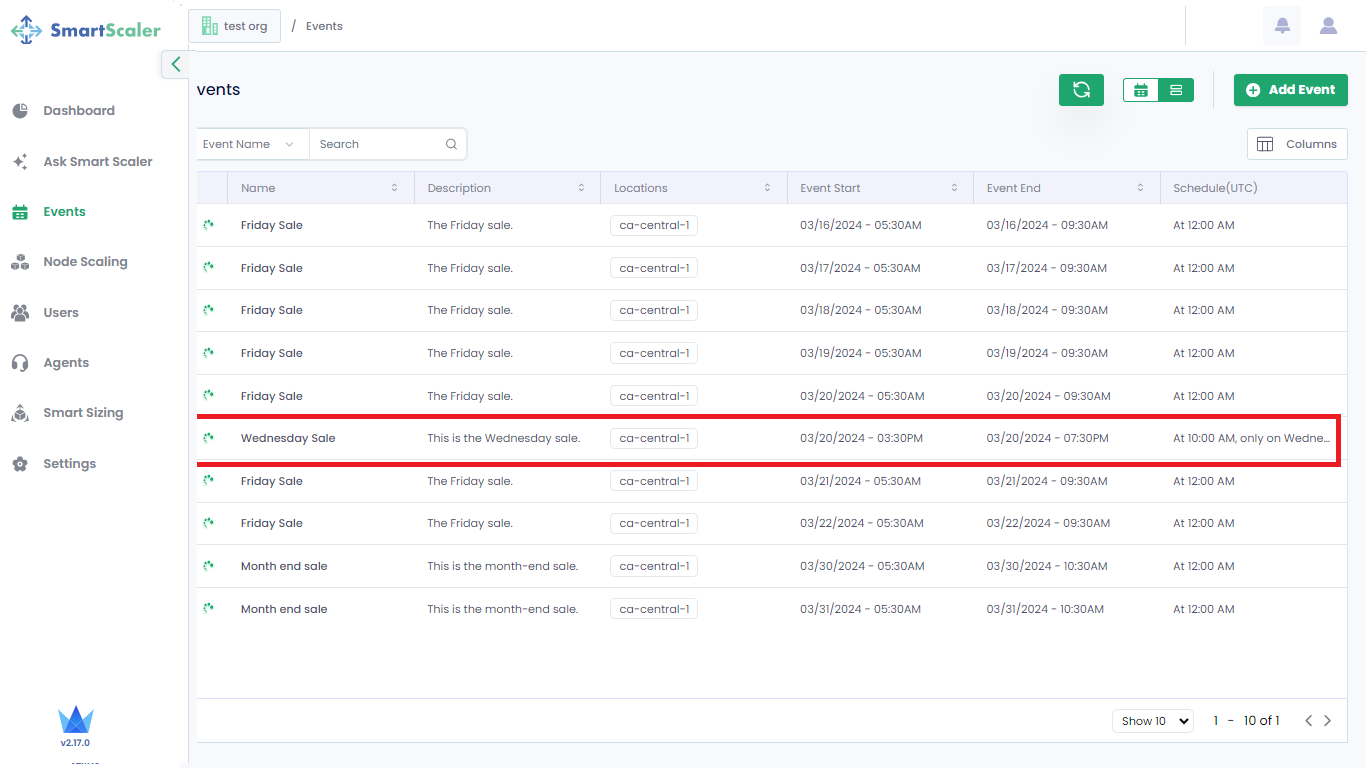Click the refresh events icon button
The image size is (1366, 768).
point(1081,90)
